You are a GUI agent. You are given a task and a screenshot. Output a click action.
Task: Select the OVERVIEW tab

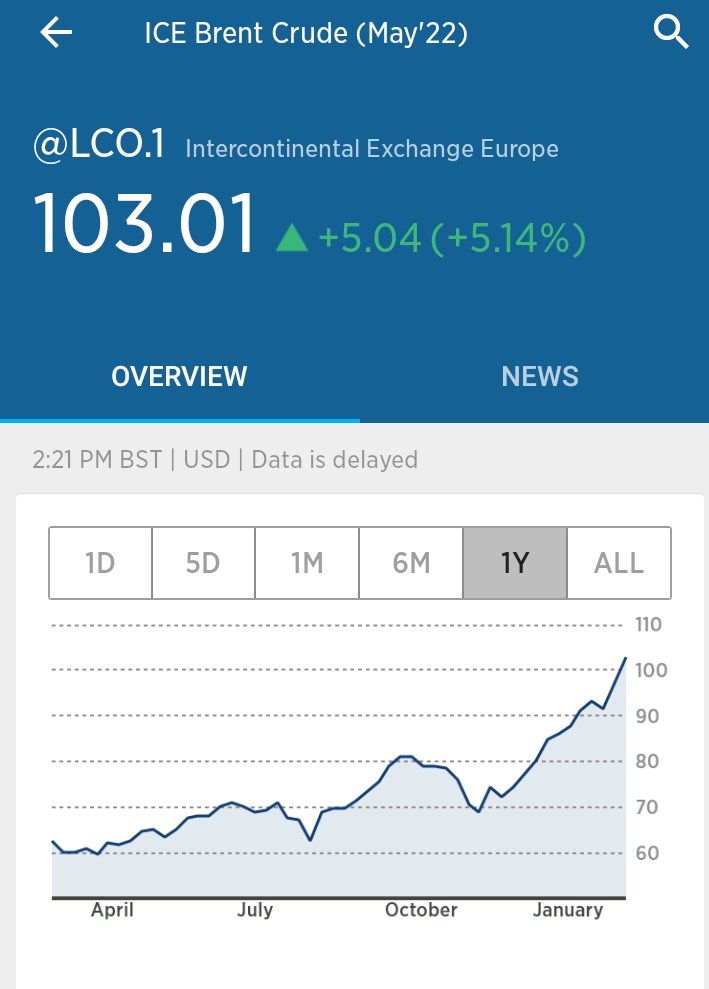(179, 376)
